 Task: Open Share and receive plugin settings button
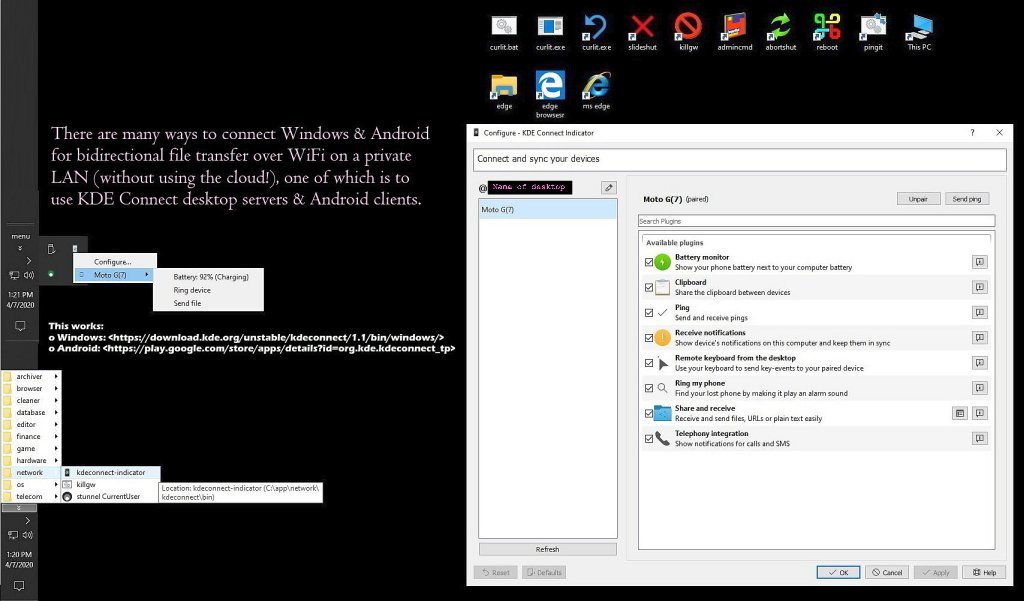pos(959,413)
